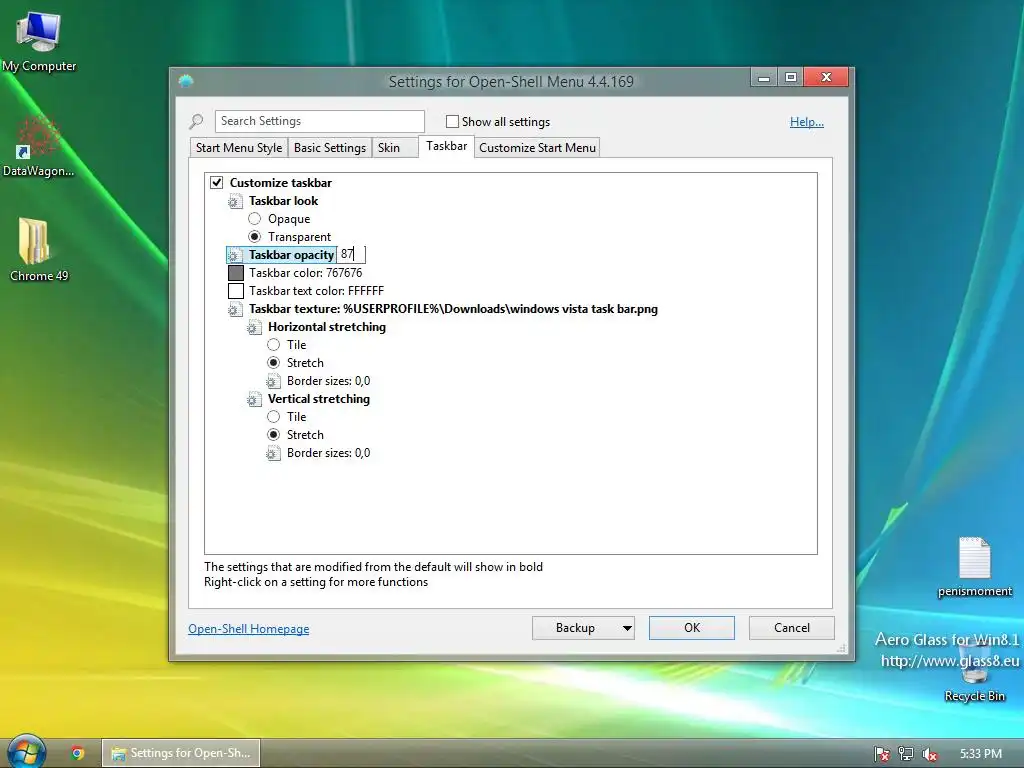Click the Backup button
Viewport: 1024px width, 768px height.
click(575, 628)
